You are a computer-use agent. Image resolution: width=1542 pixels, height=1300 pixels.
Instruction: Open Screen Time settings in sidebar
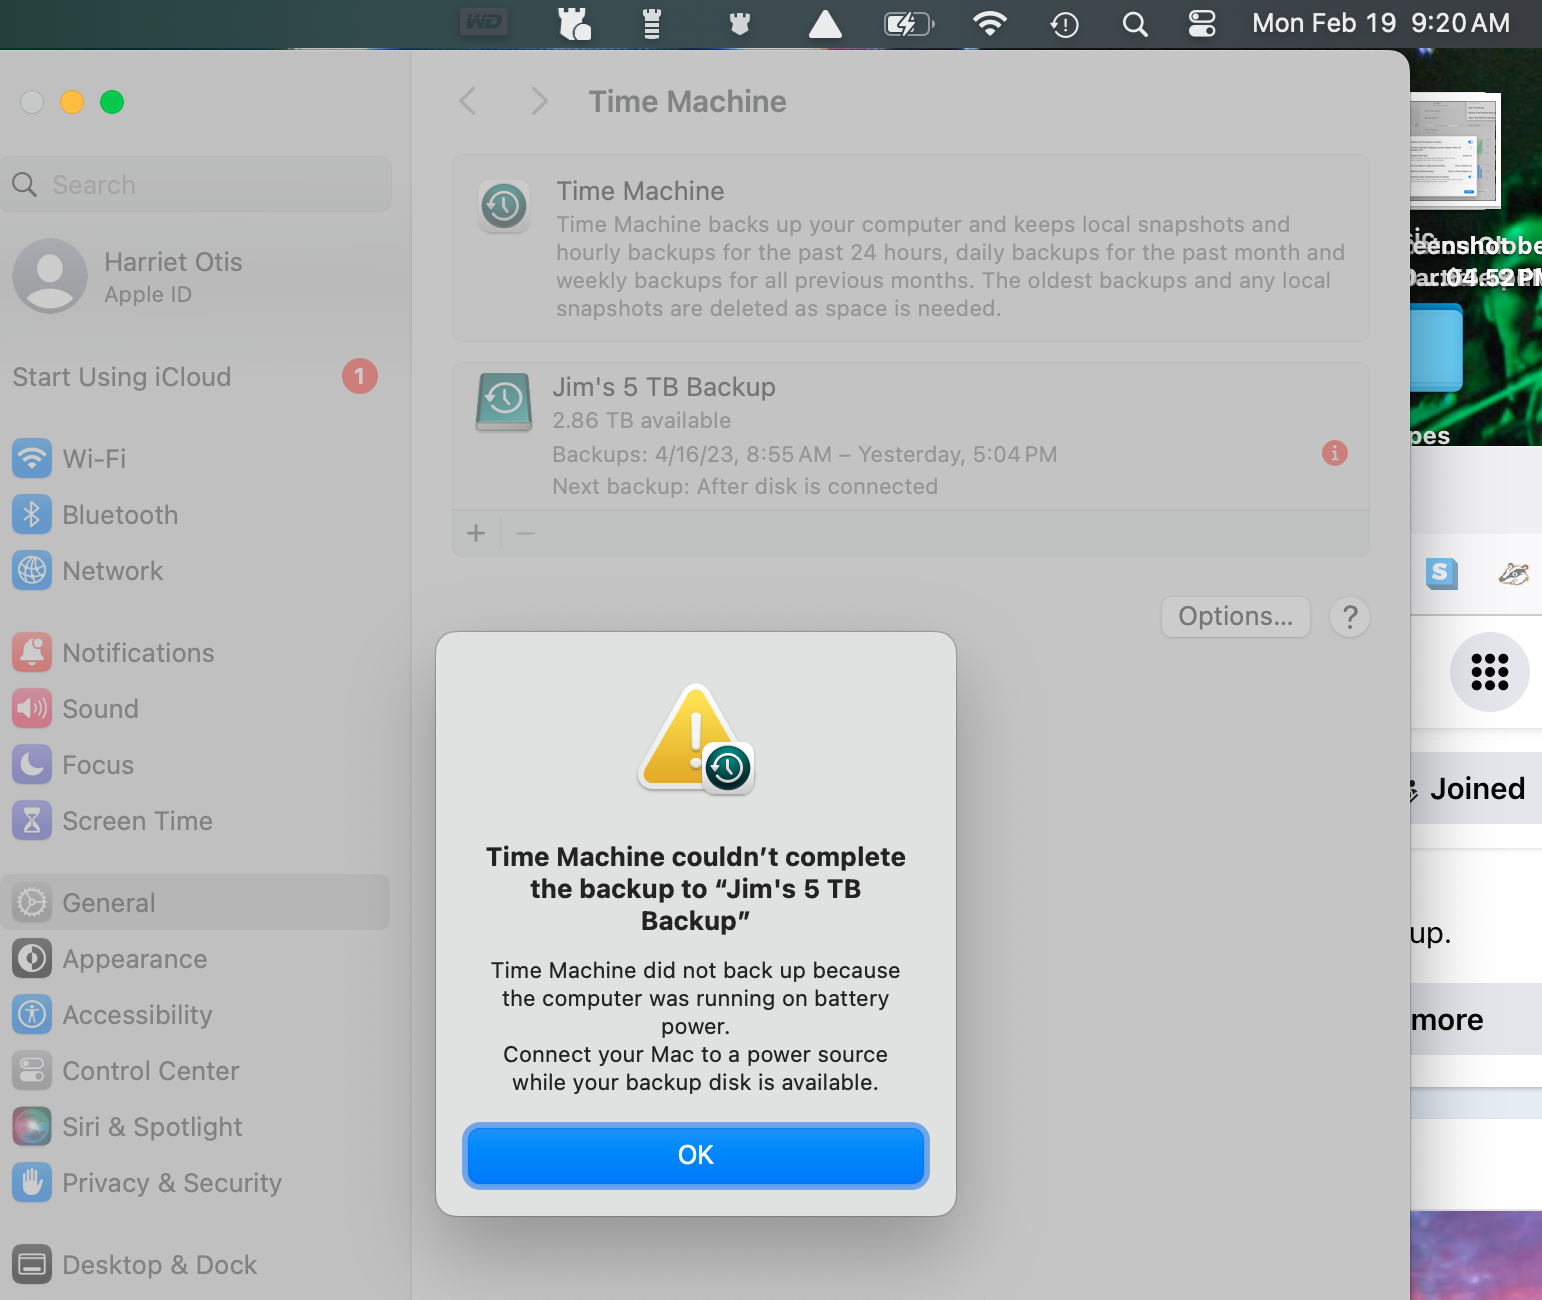coord(196,821)
